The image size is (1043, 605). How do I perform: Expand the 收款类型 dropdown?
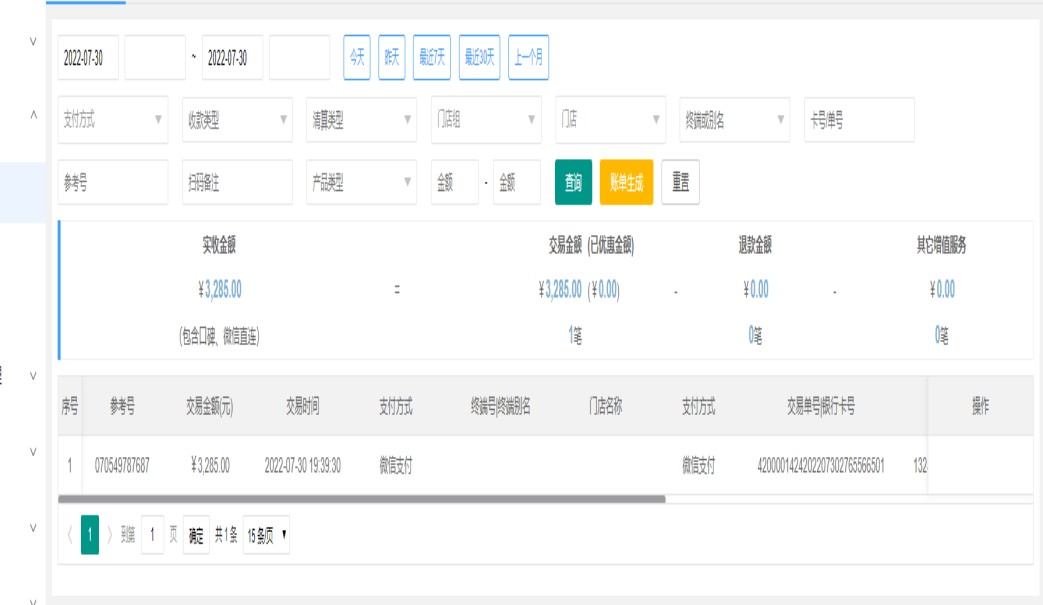[237, 120]
